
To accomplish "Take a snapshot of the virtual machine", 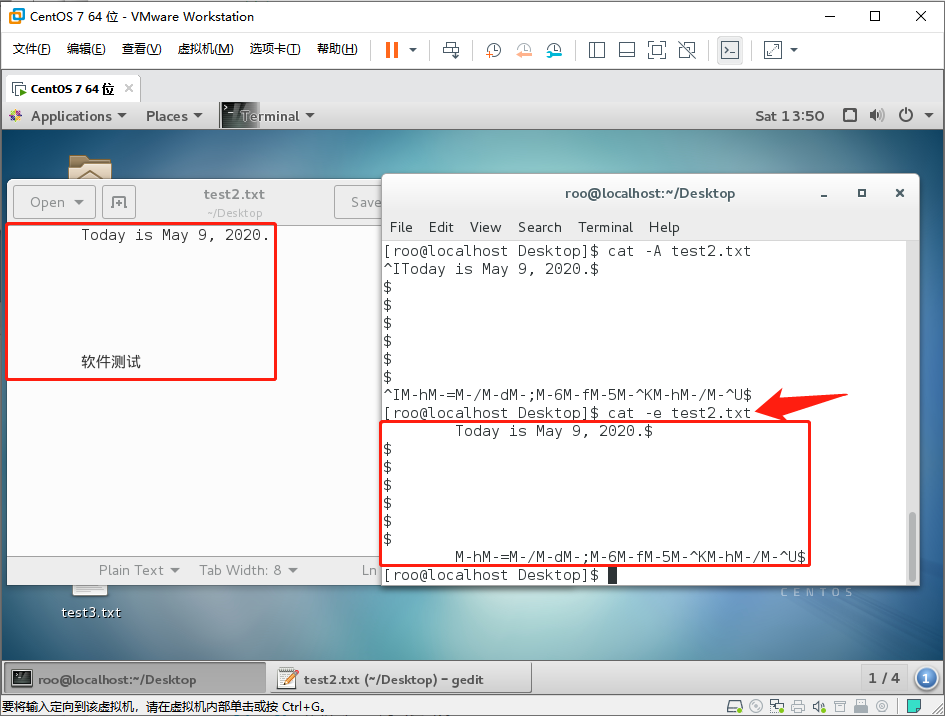I will (493, 50).
